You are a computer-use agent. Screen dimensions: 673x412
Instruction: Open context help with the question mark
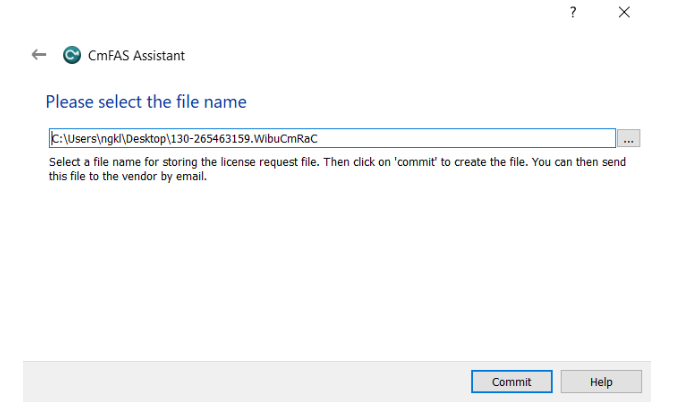tap(573, 12)
